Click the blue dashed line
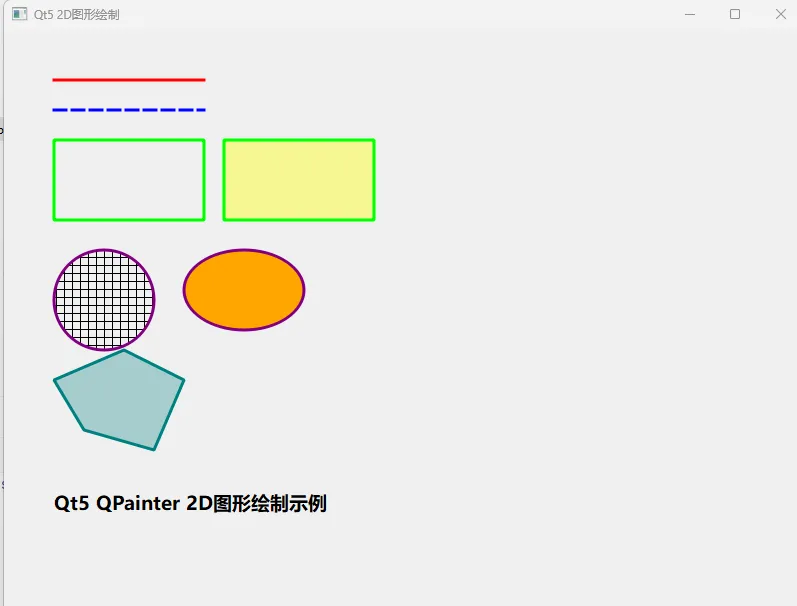Screen dimensions: 797x606 [129, 110]
